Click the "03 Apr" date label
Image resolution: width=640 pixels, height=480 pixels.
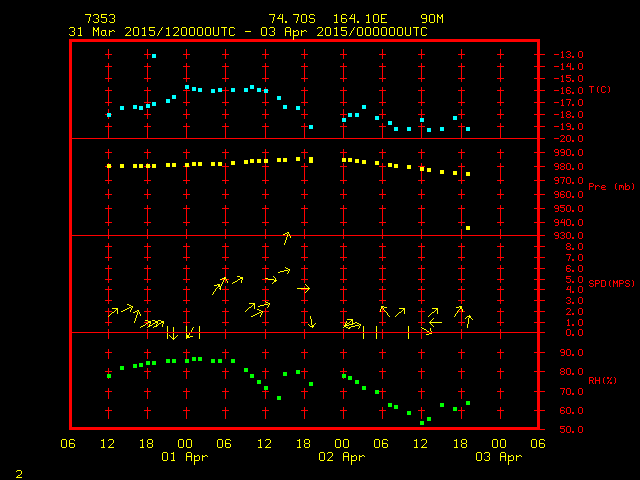[x=499, y=457]
